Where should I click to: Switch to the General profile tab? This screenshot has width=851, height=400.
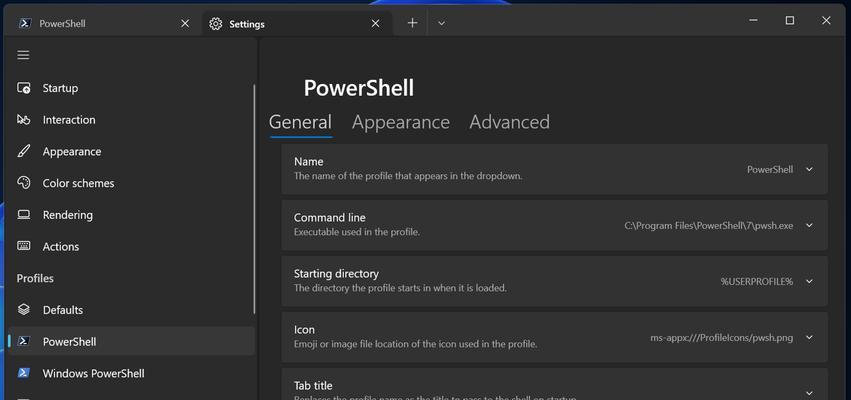coord(300,122)
